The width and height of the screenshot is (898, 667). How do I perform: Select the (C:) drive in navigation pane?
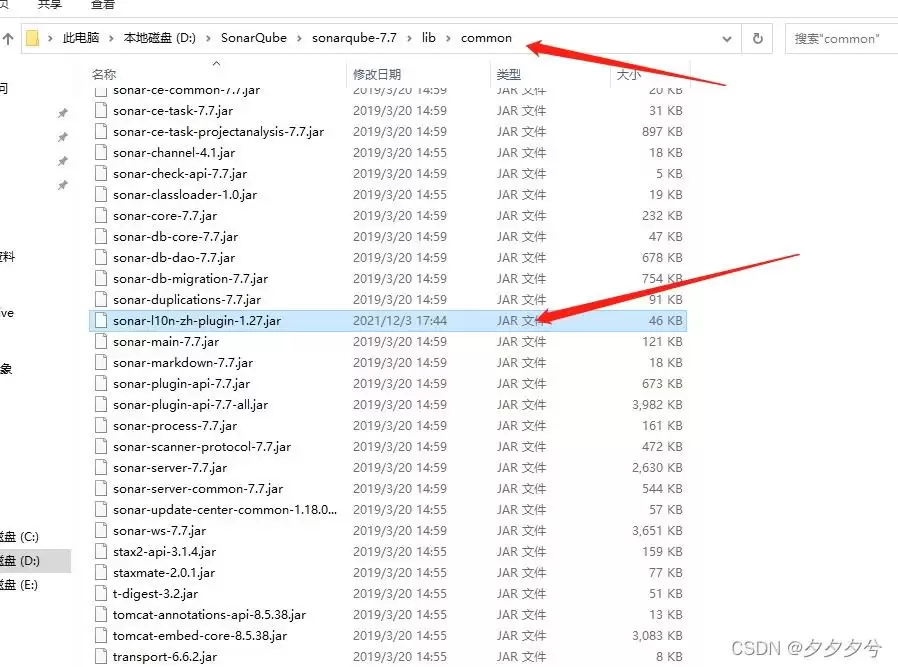click(x=20, y=537)
